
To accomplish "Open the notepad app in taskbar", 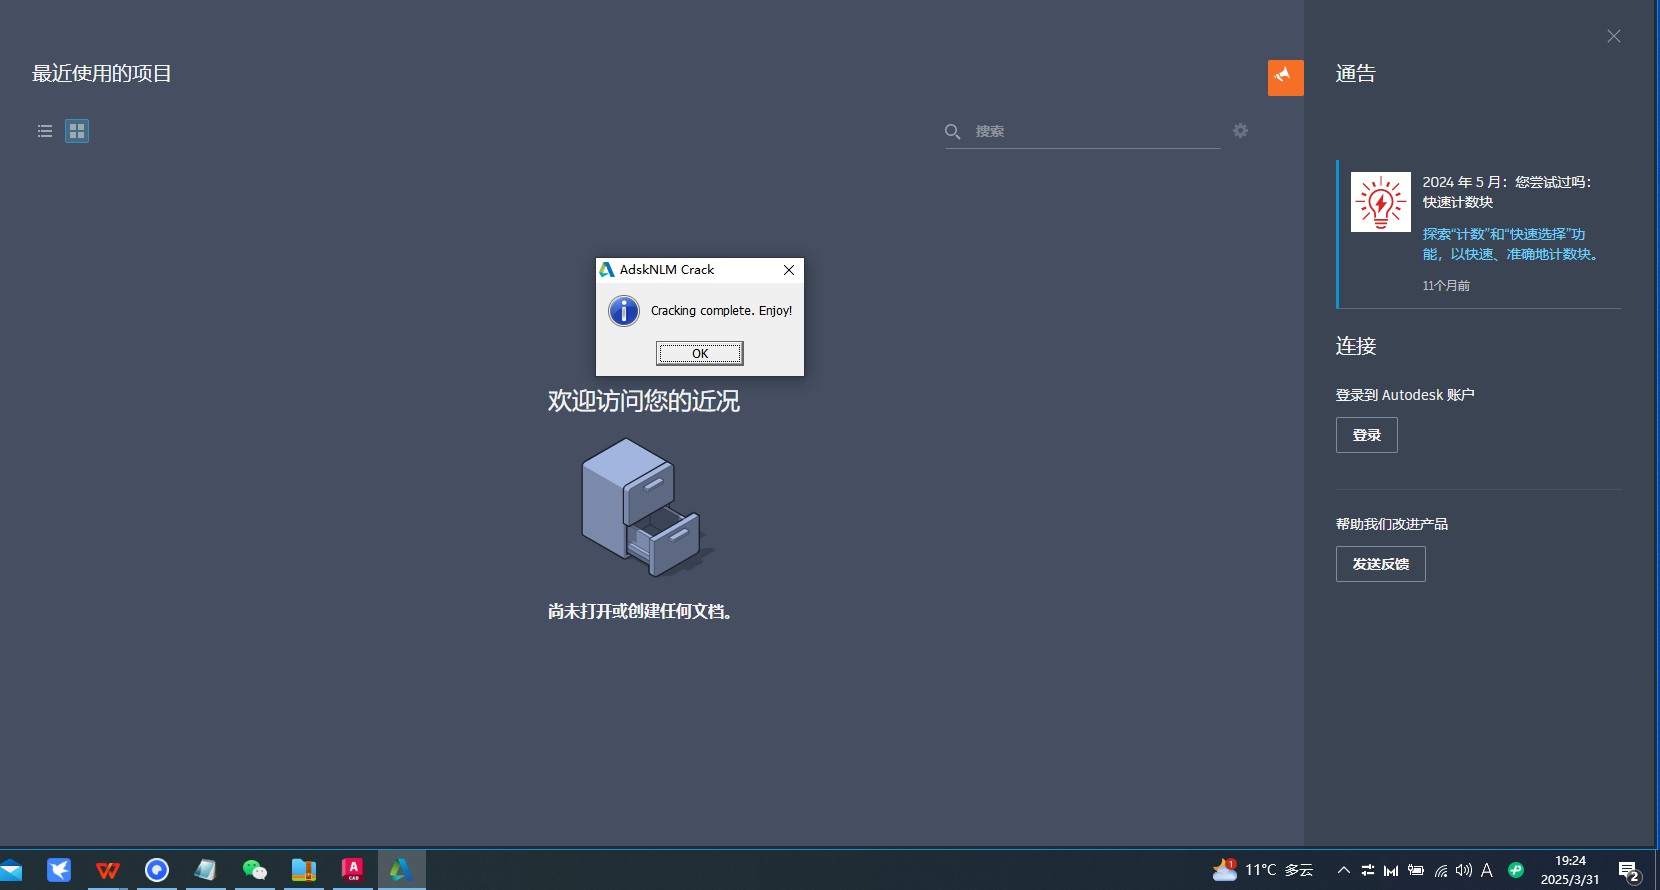I will pyautogui.click(x=206, y=870).
